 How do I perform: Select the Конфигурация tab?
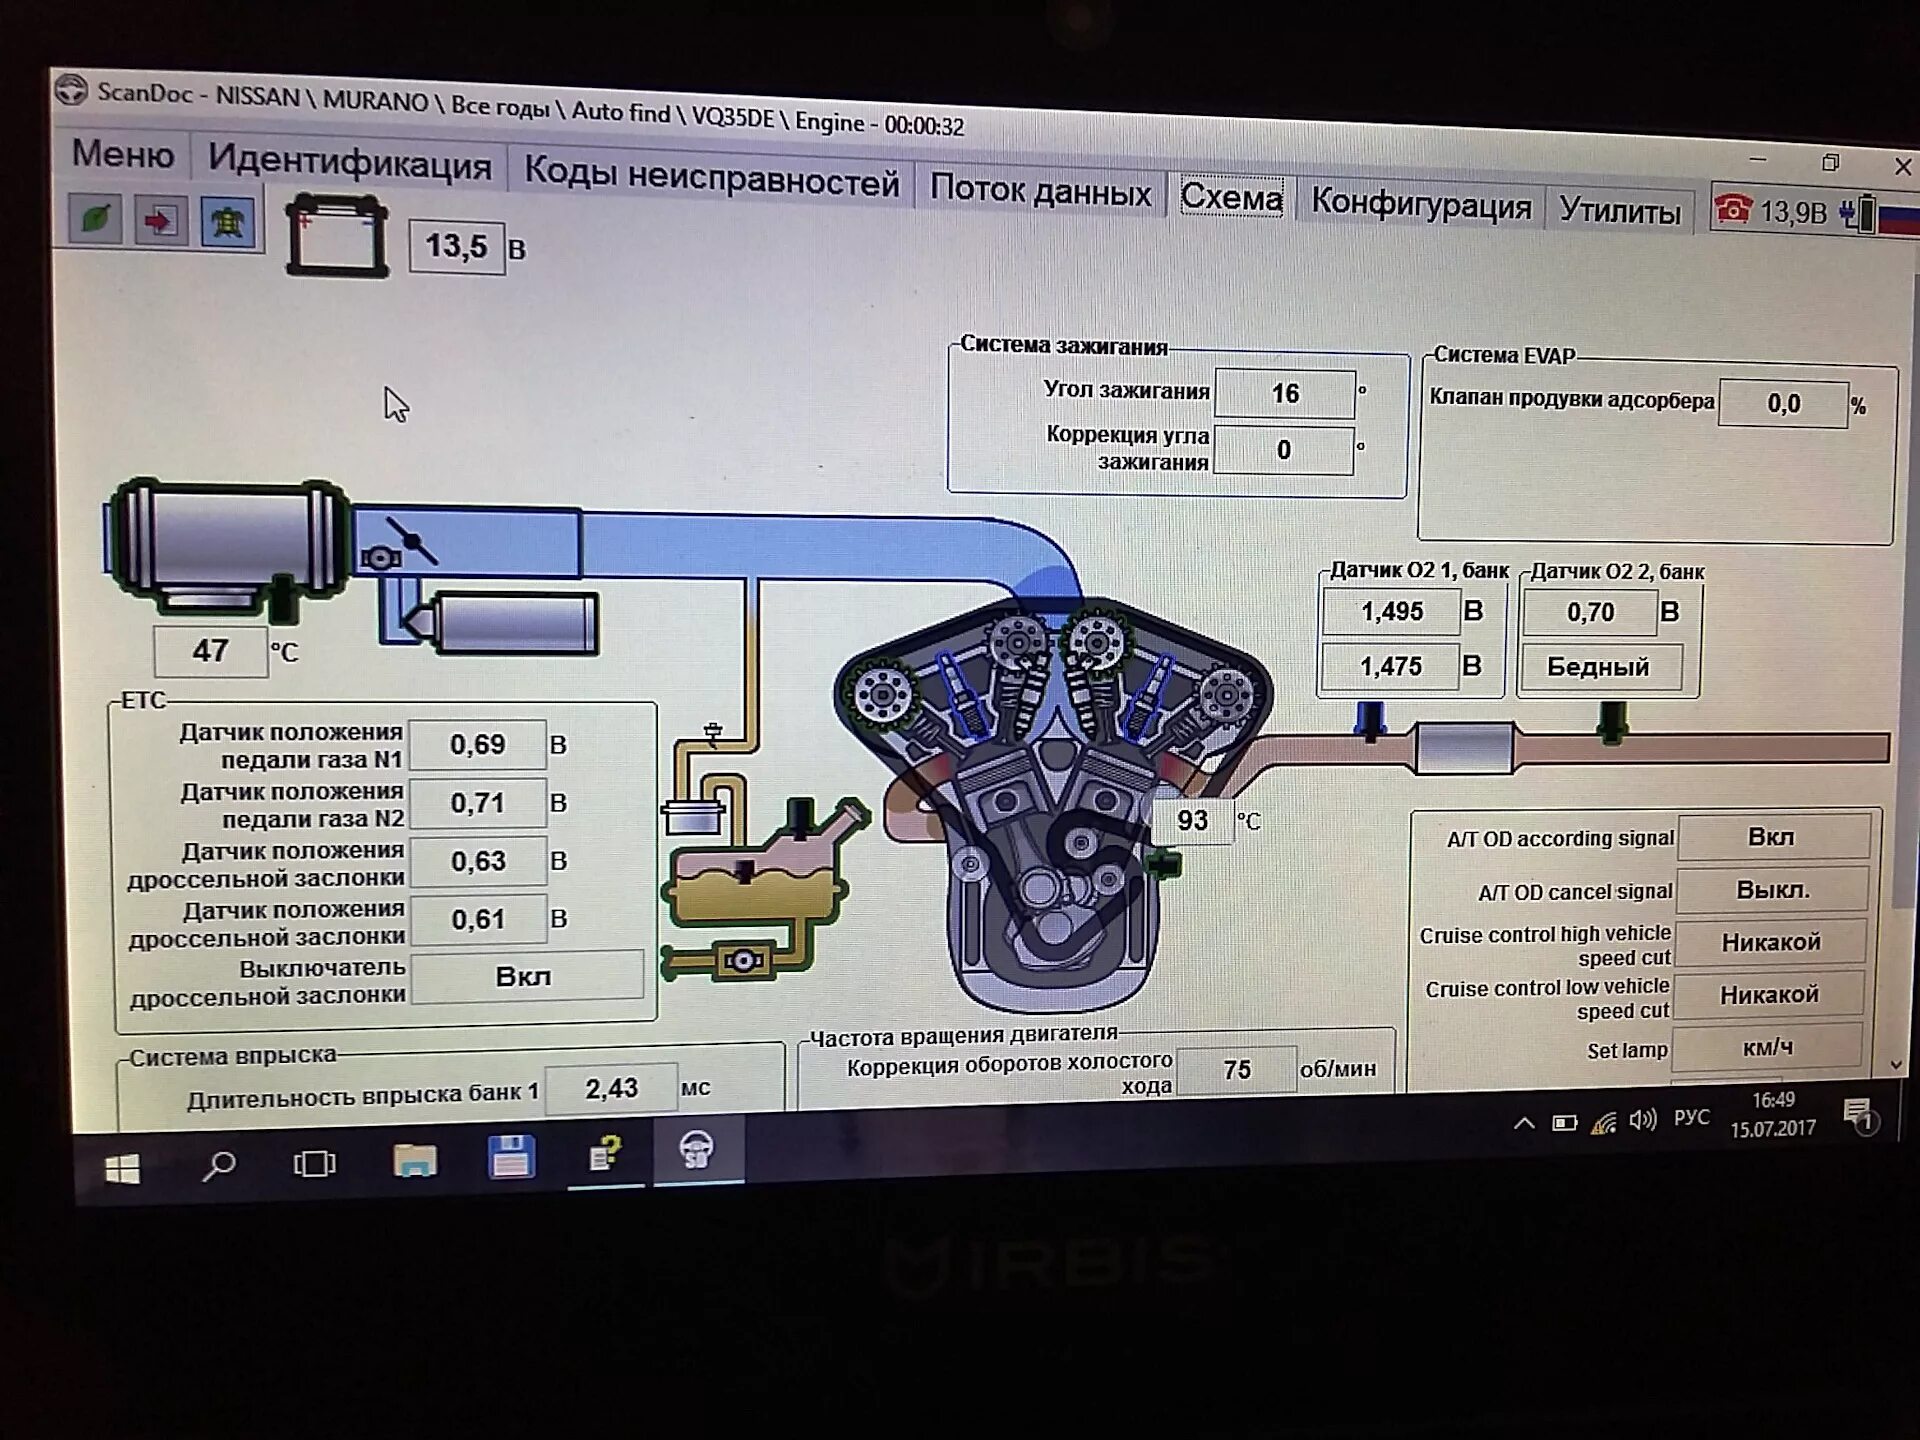1420,204
